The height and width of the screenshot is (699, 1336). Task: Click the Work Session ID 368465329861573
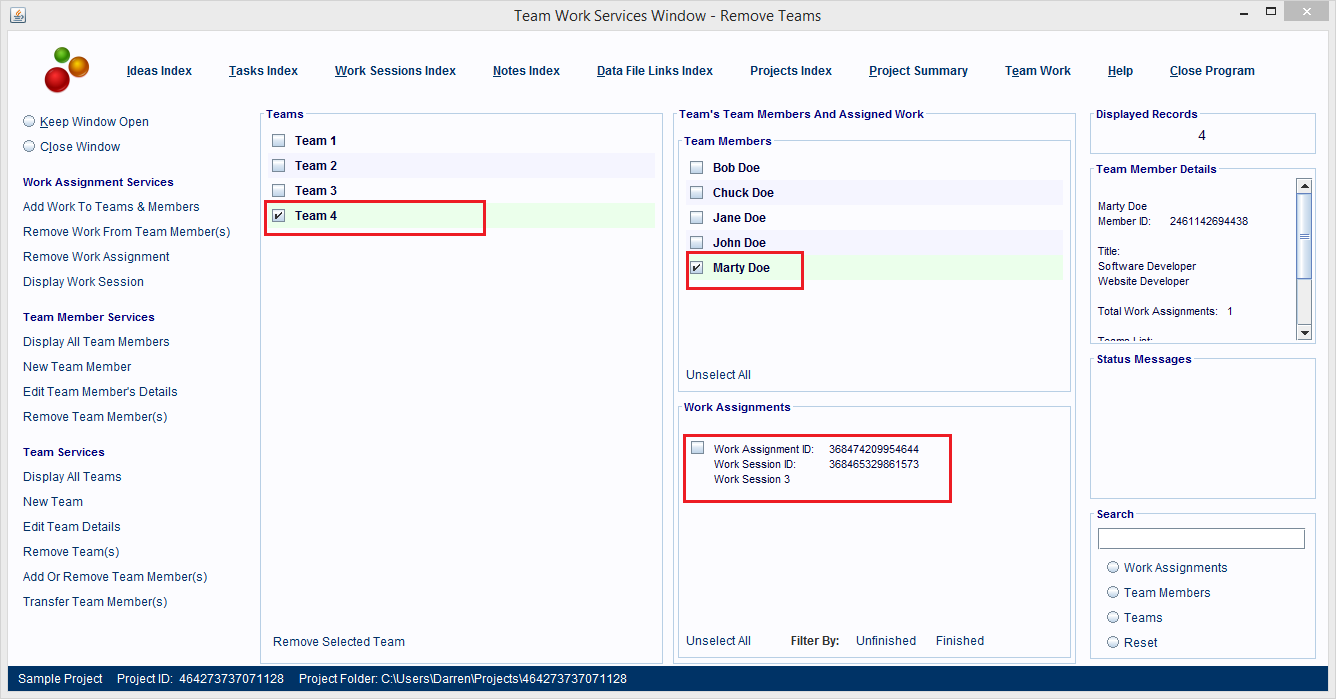click(x=874, y=465)
